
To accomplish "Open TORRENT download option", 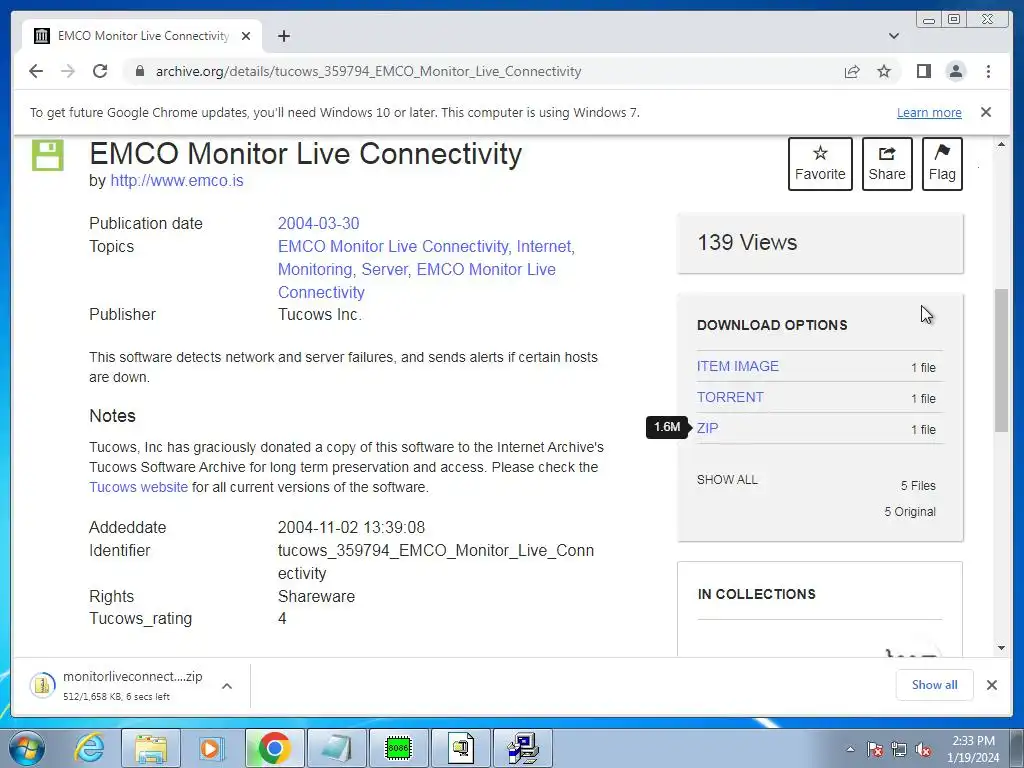I will pos(730,397).
